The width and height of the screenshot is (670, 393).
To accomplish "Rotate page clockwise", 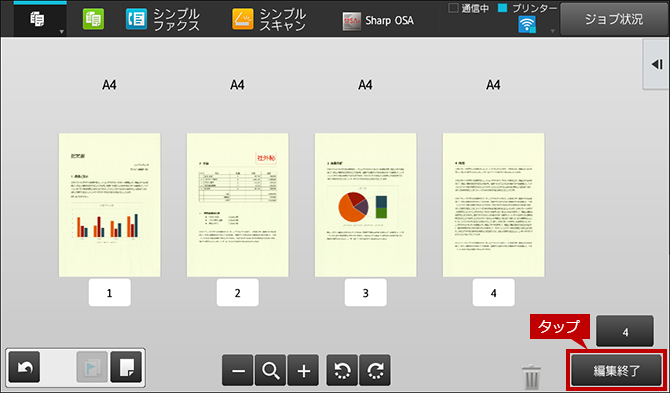I will 375,370.
